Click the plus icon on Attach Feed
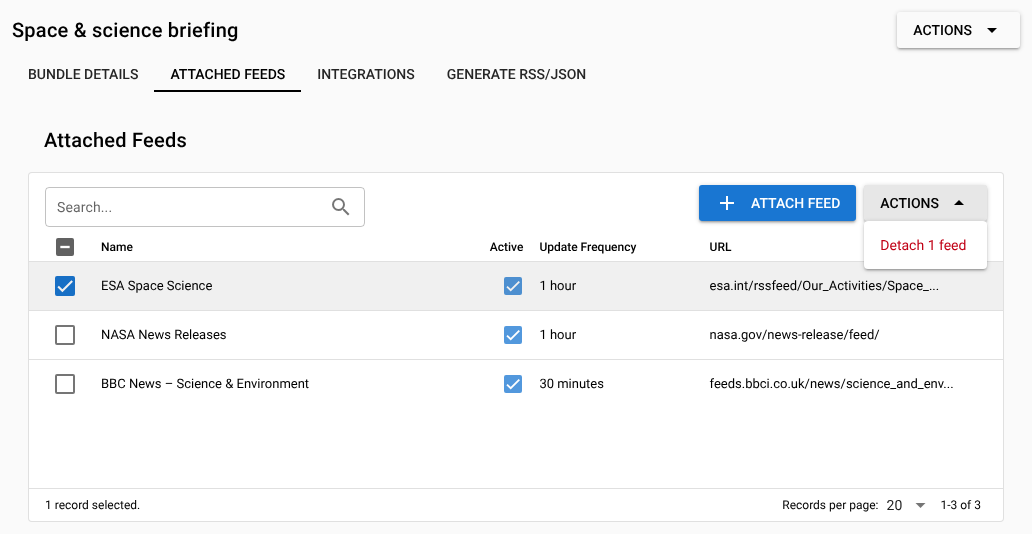Viewport: 1032px width, 534px height. [727, 203]
